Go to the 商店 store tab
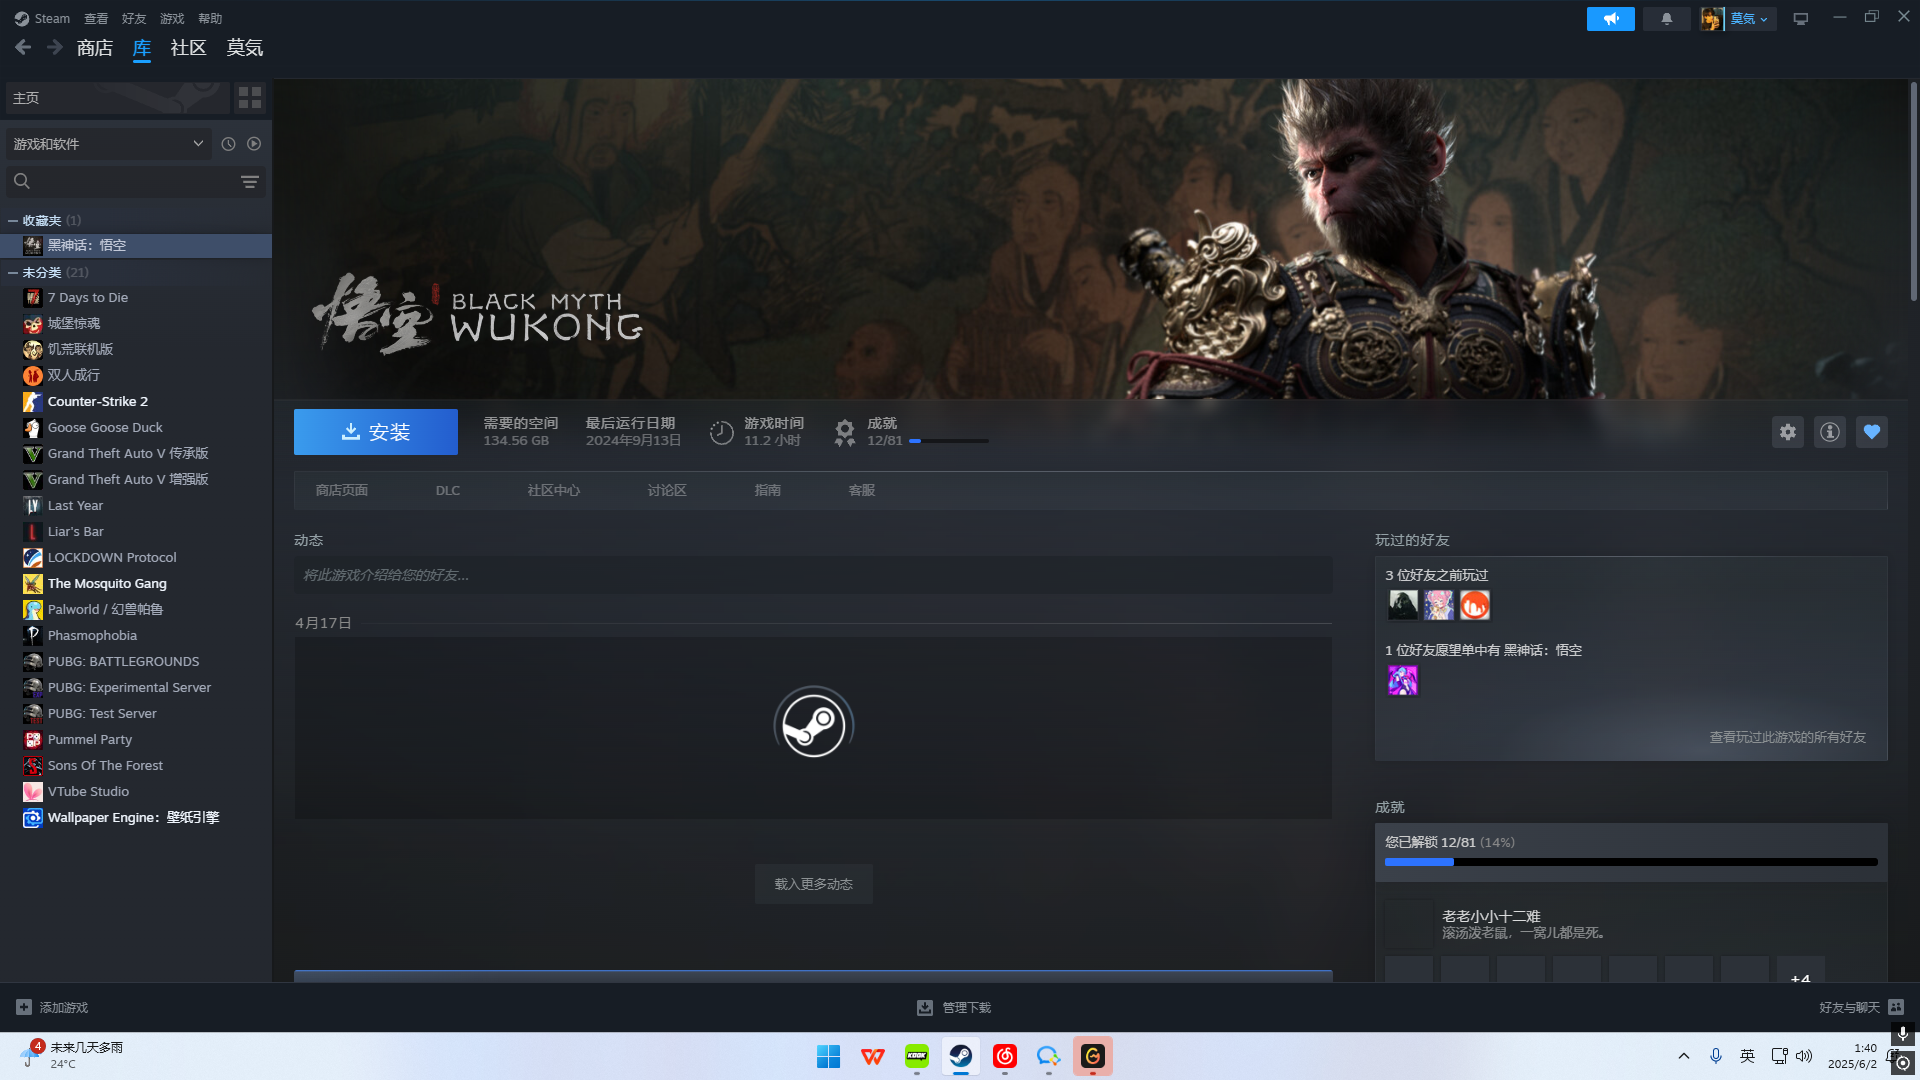This screenshot has height=1080, width=1920. pyautogui.click(x=95, y=47)
